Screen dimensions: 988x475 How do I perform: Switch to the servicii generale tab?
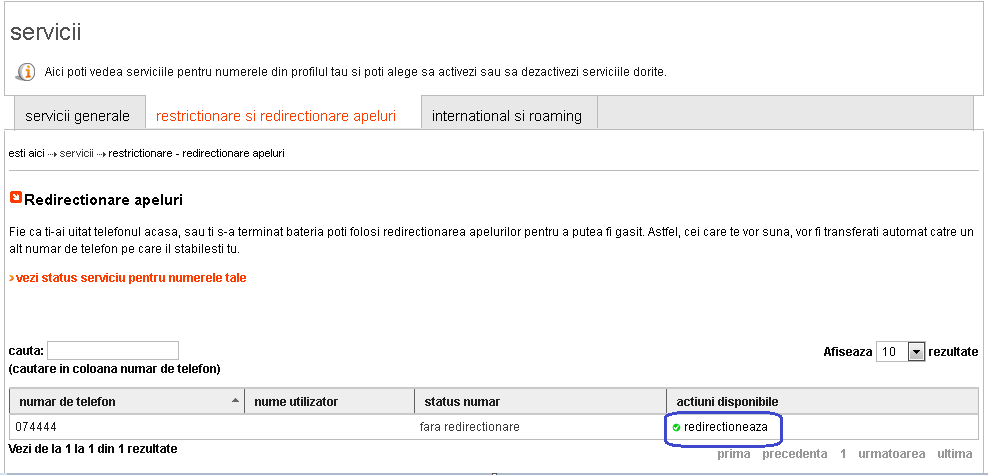78,116
